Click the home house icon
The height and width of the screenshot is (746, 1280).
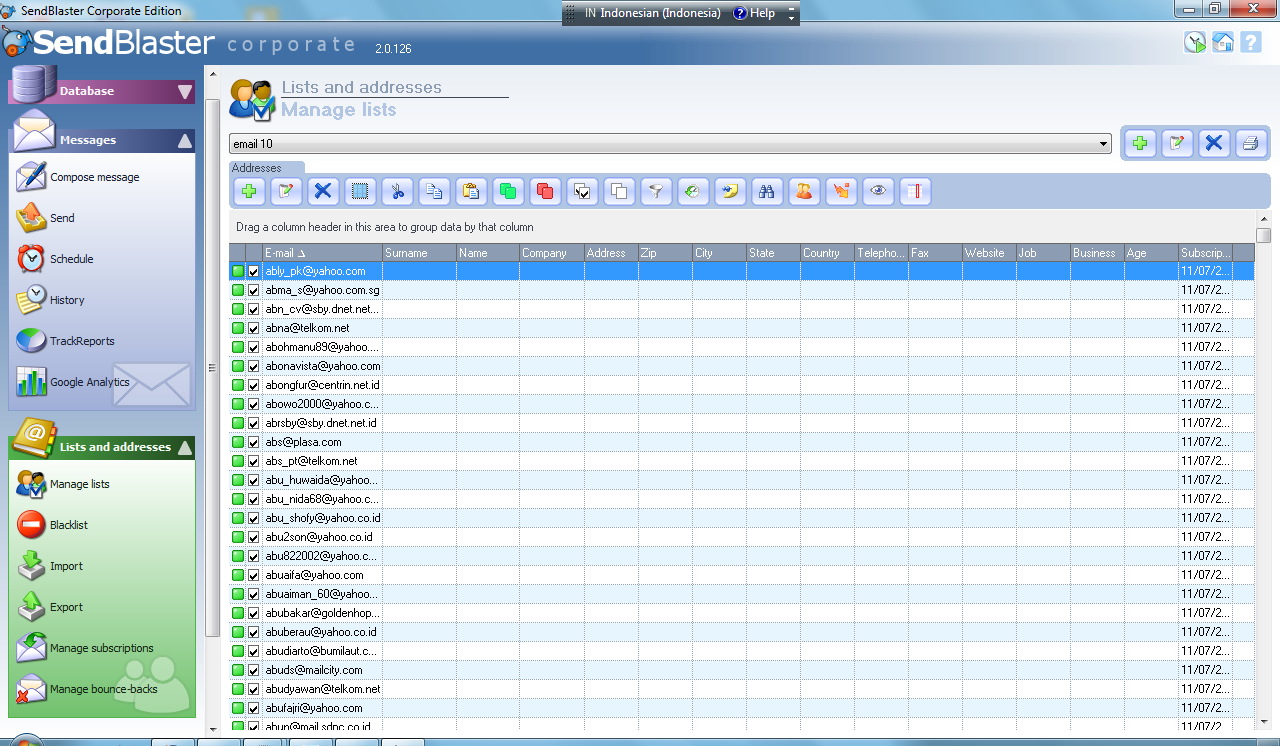(1223, 42)
